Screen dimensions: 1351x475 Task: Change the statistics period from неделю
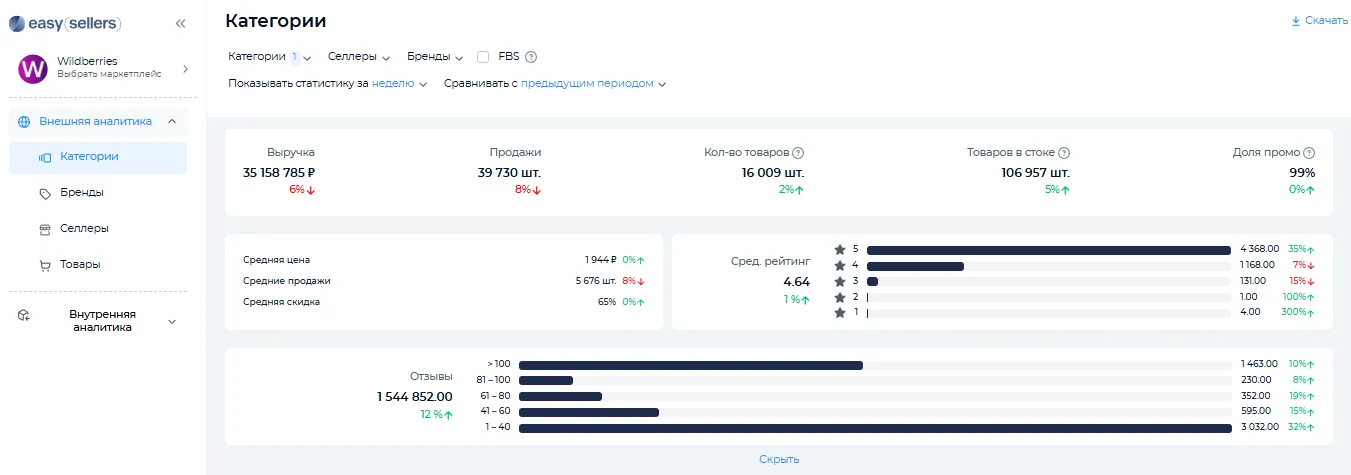click(x=399, y=84)
